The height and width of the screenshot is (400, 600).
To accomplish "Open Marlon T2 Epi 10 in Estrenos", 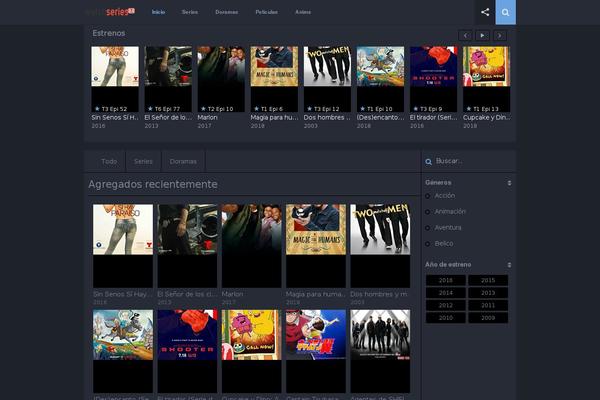I will coord(221,79).
